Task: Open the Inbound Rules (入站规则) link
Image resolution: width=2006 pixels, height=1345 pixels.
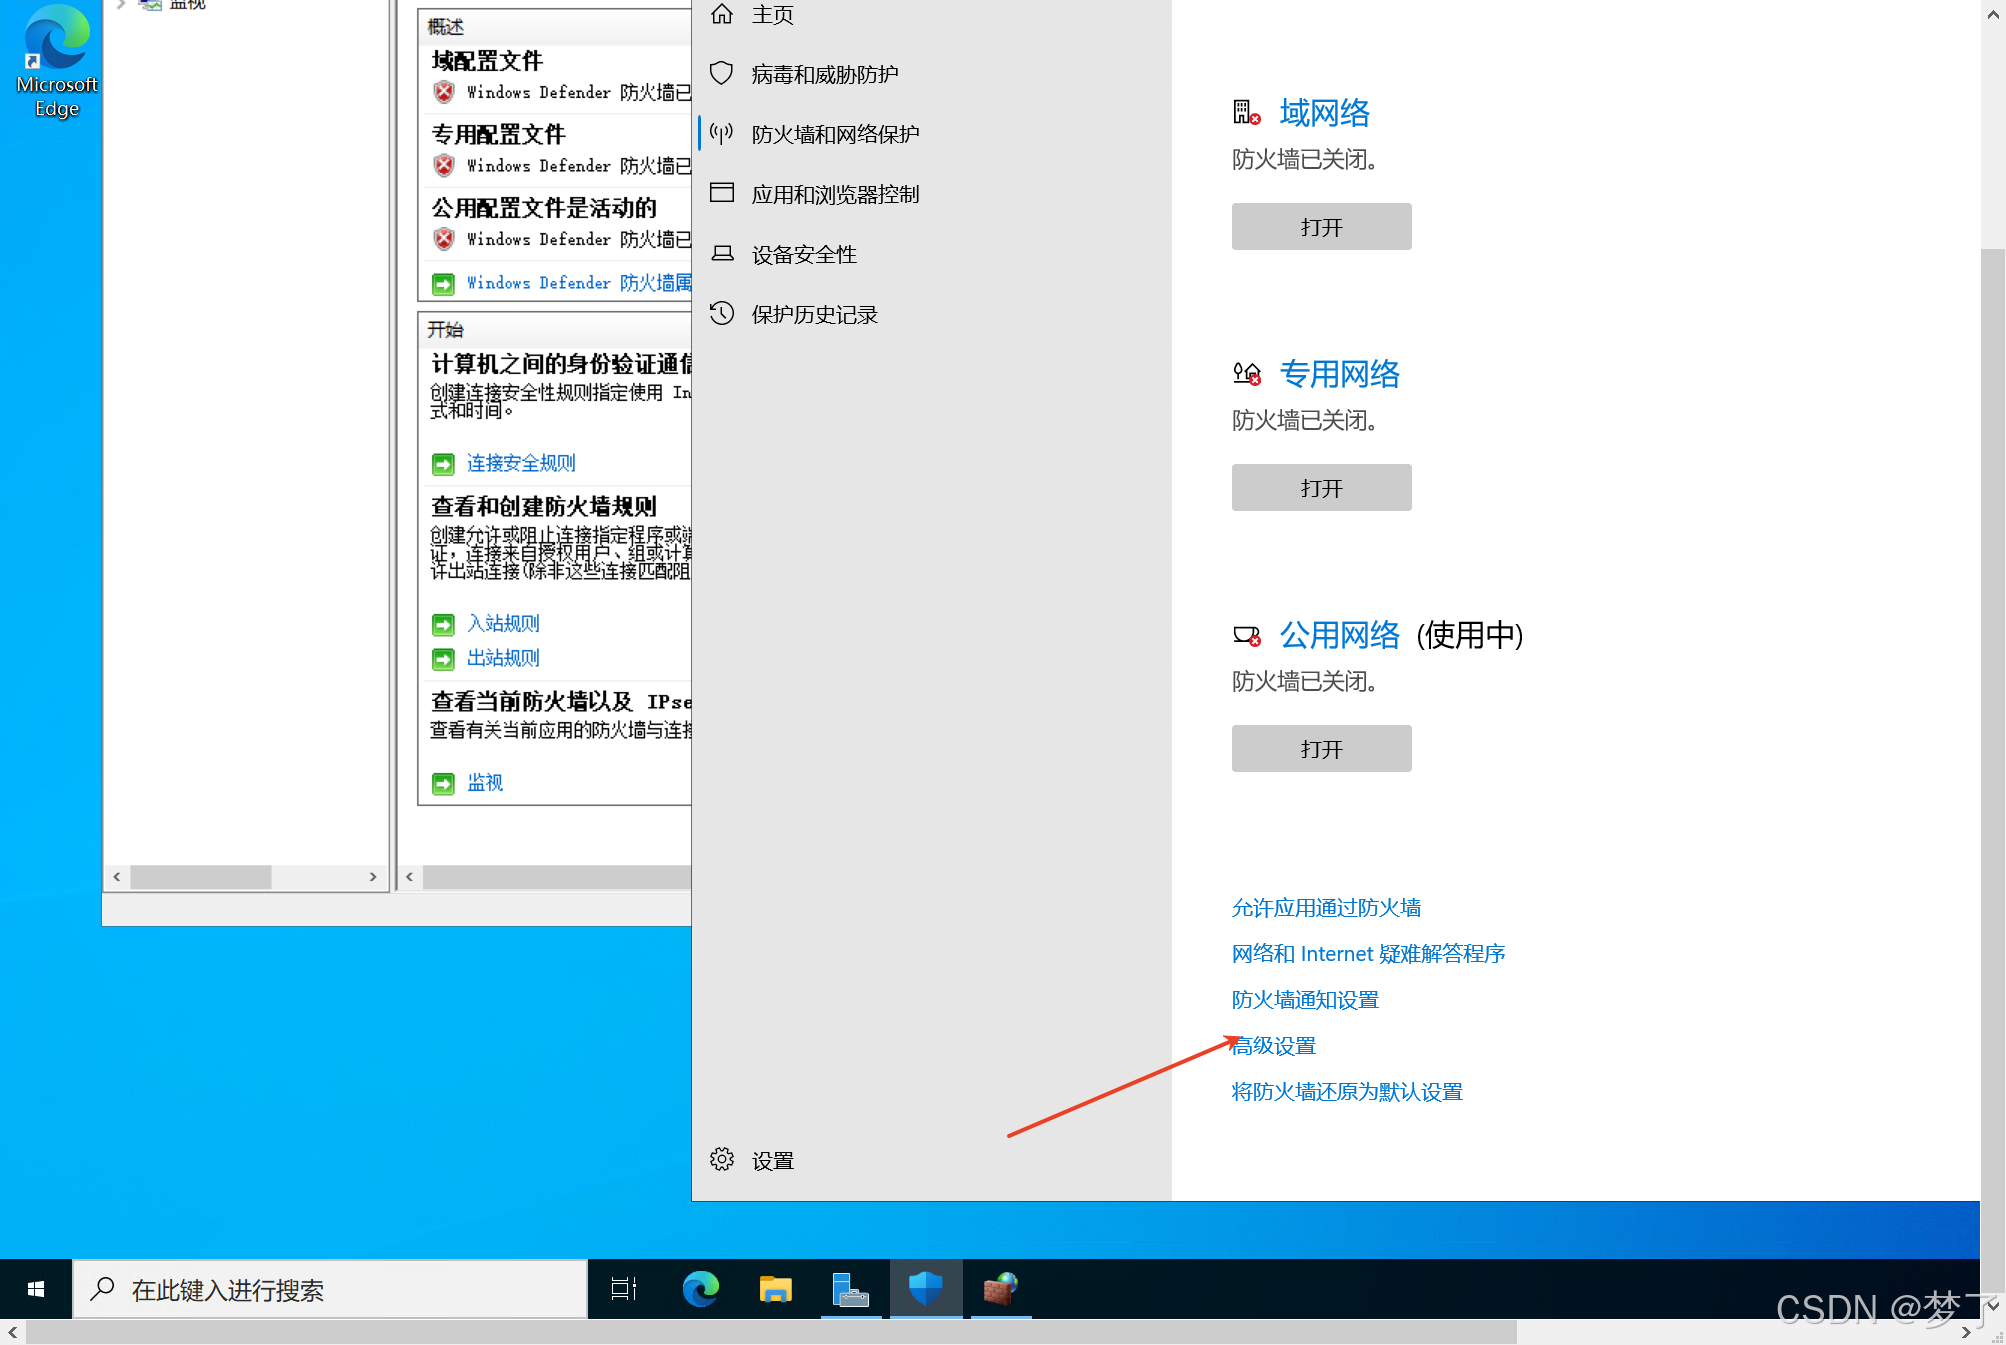Action: [503, 623]
